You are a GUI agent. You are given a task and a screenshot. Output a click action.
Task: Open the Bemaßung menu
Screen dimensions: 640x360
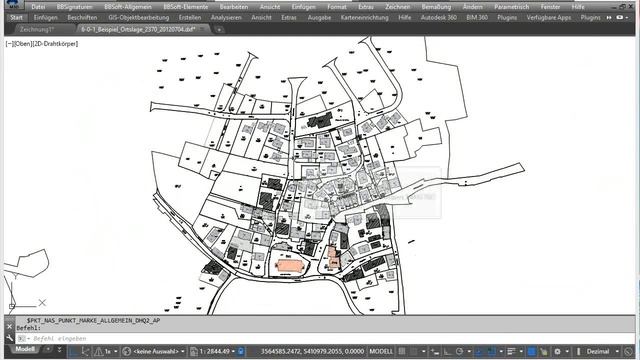[x=436, y=7]
